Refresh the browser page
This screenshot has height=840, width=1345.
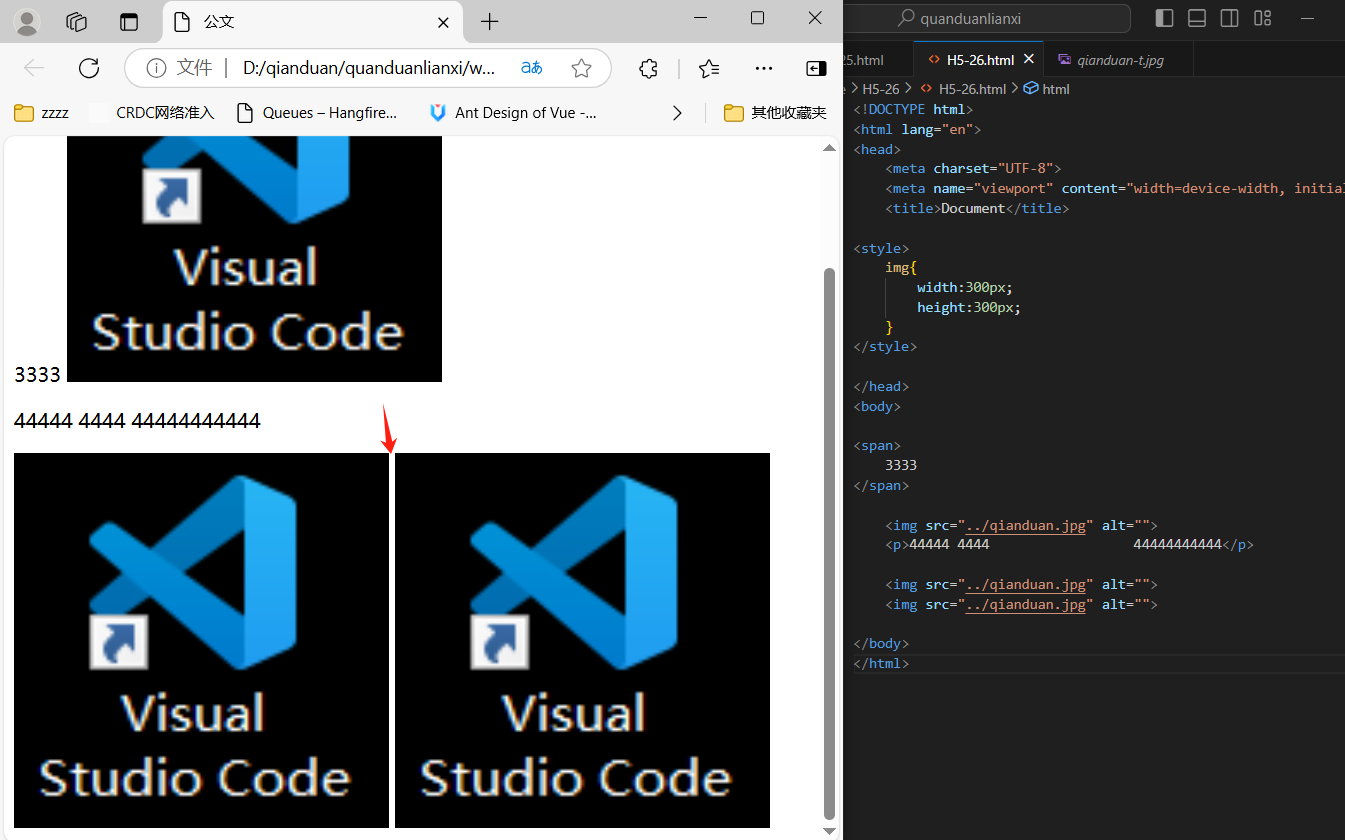89,68
